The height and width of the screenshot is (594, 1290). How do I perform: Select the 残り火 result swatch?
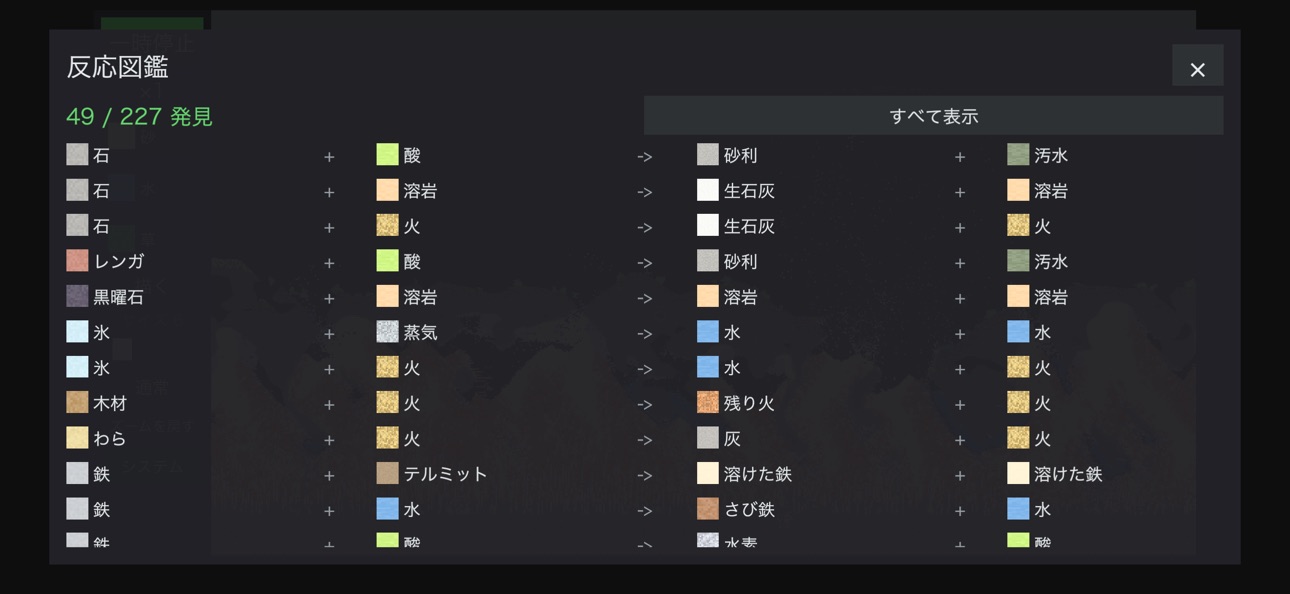[707, 403]
